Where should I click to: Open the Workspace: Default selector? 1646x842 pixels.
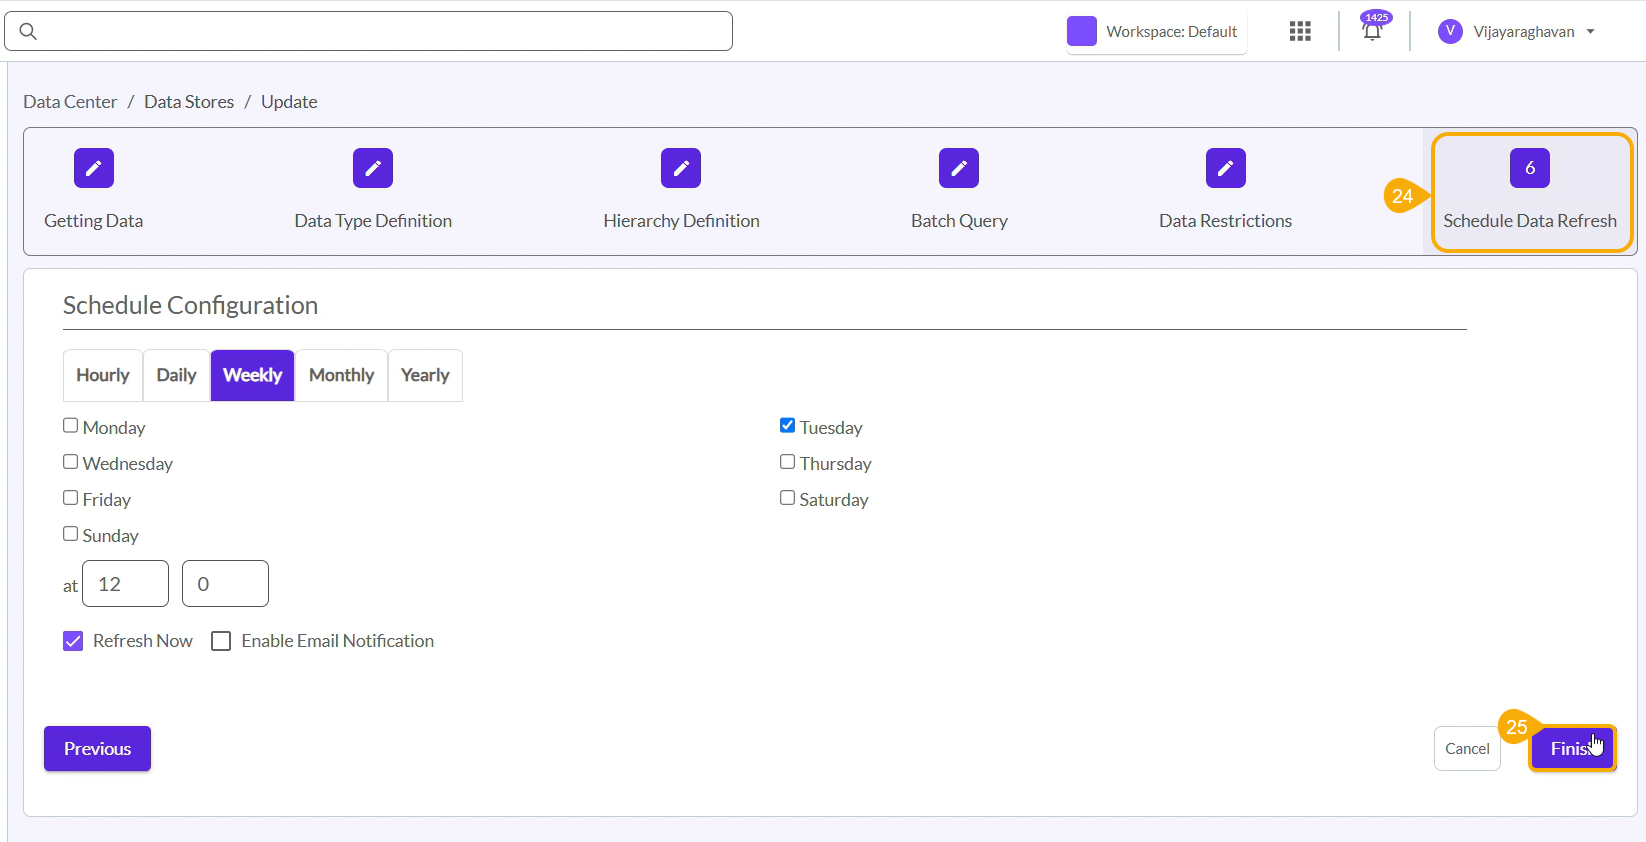pyautogui.click(x=1156, y=32)
